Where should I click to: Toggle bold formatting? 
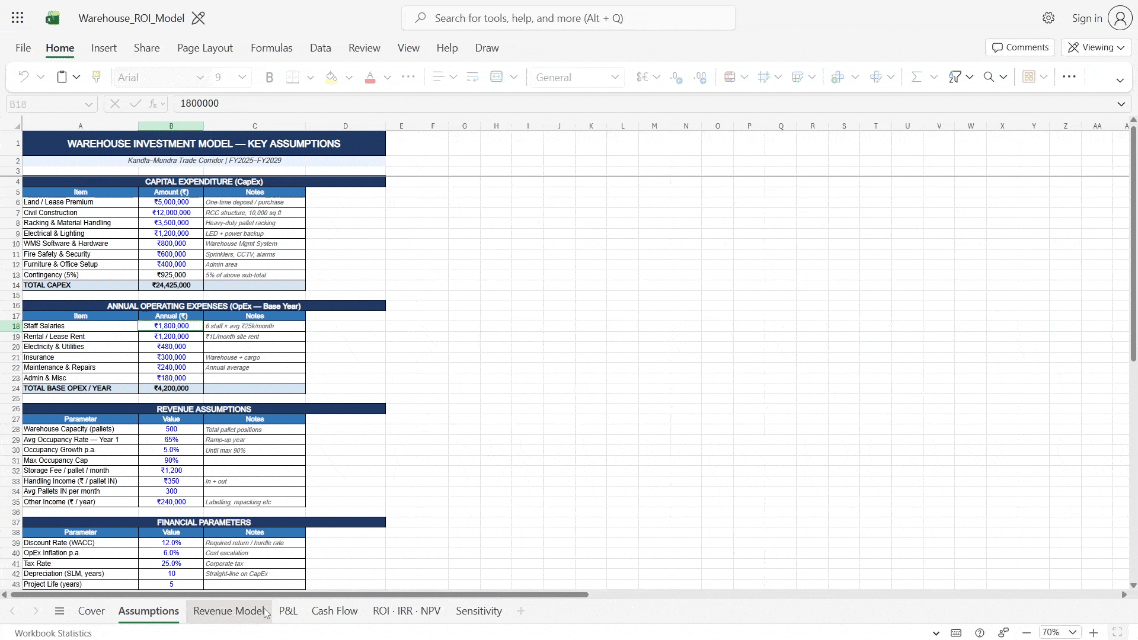[269, 77]
